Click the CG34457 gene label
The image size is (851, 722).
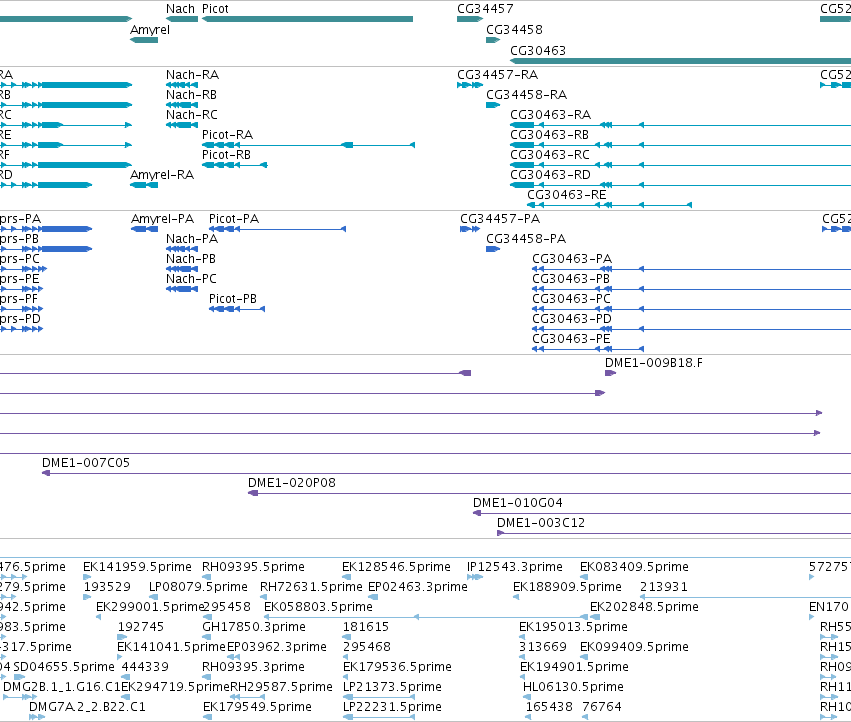pyautogui.click(x=485, y=9)
